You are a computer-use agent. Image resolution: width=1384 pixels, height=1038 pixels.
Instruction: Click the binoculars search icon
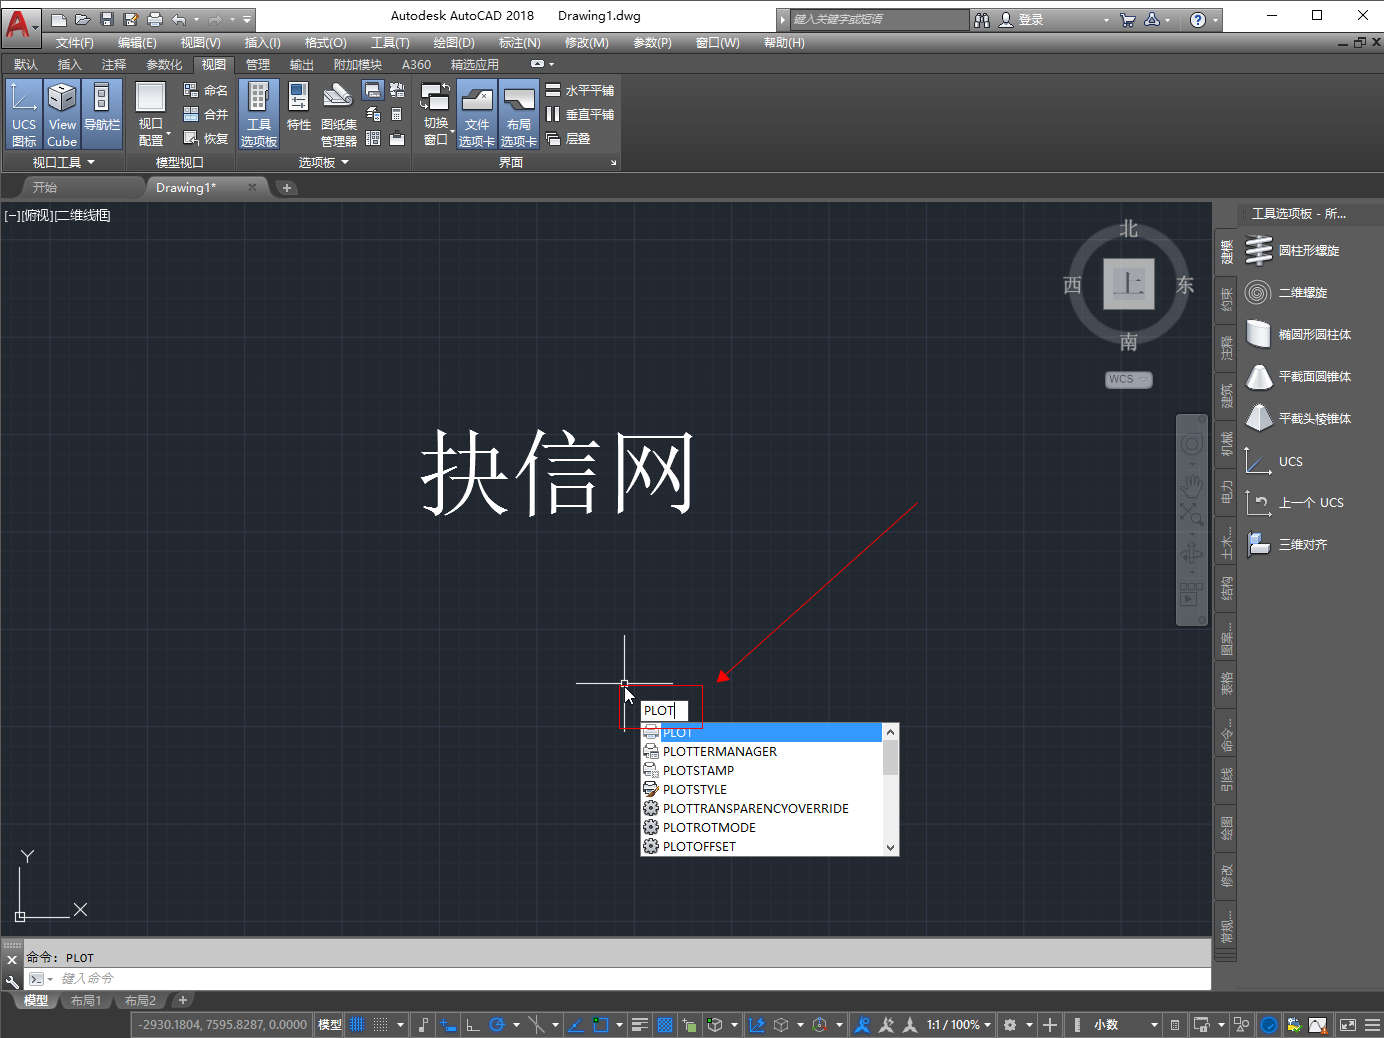(x=982, y=19)
